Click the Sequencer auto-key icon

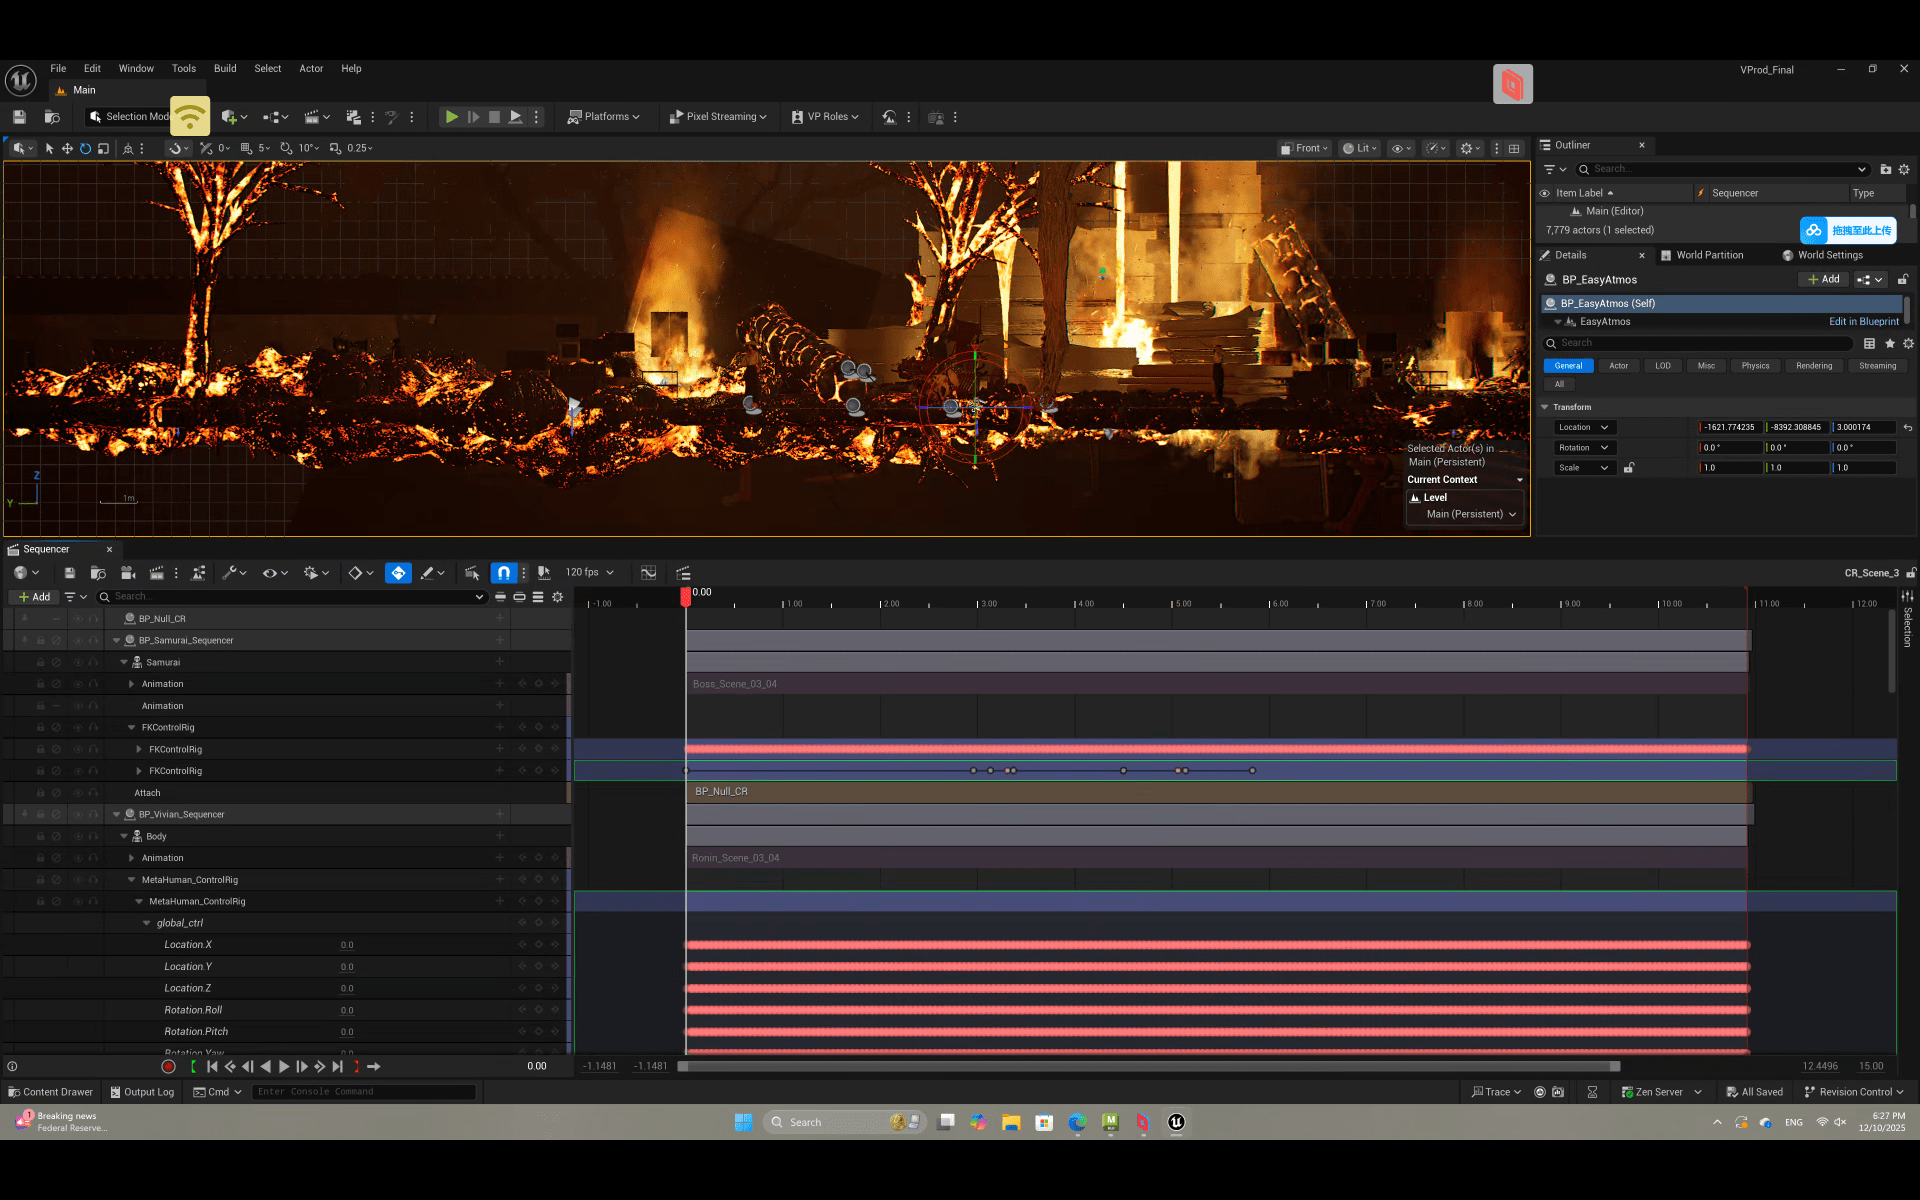398,573
